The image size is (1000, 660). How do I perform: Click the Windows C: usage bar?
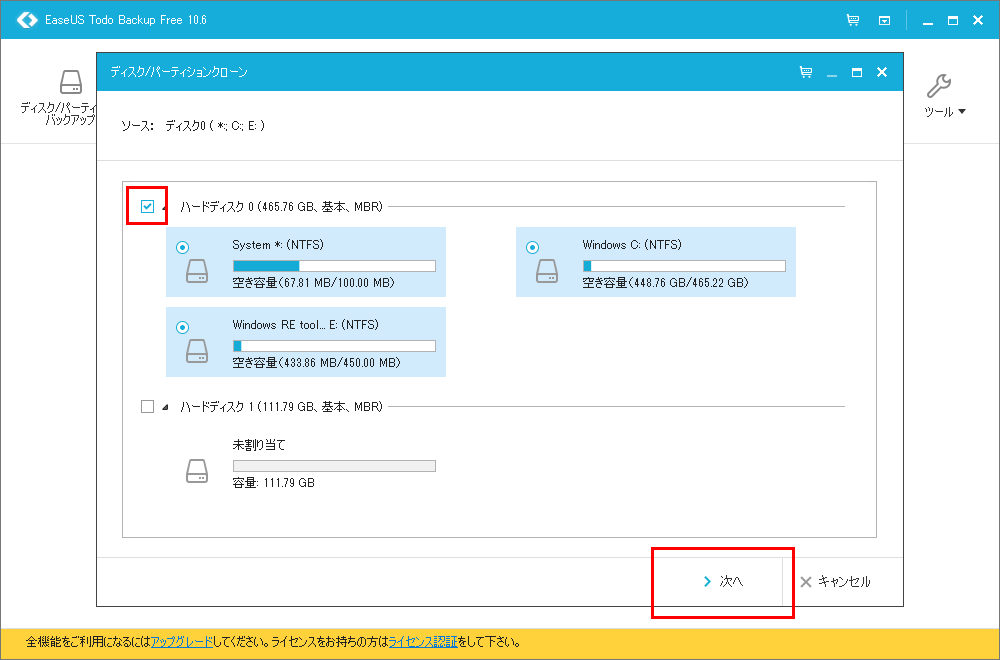click(x=684, y=266)
